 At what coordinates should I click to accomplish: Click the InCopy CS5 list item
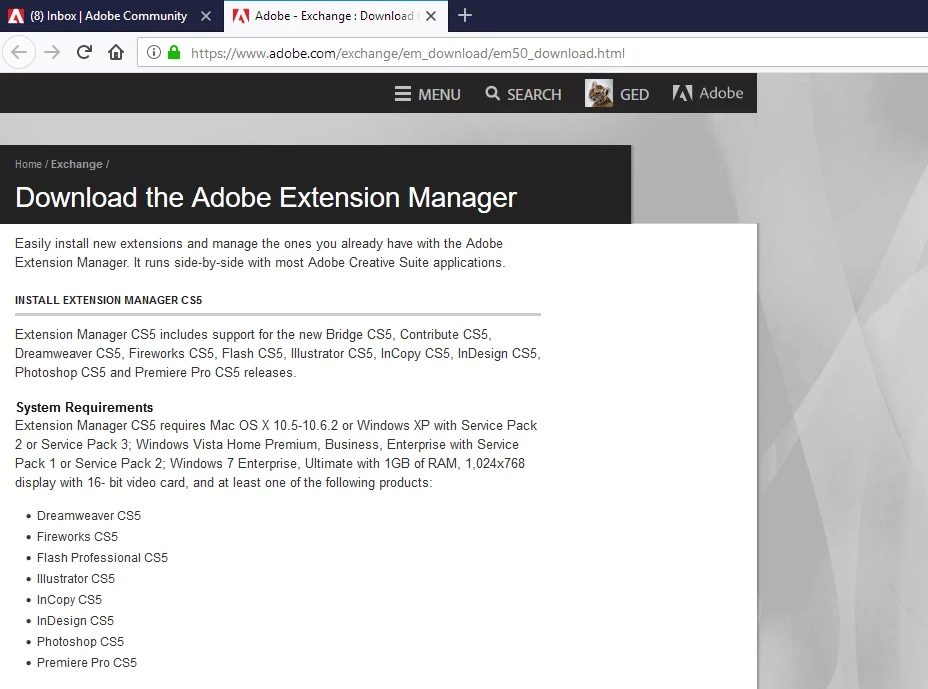[x=69, y=600]
